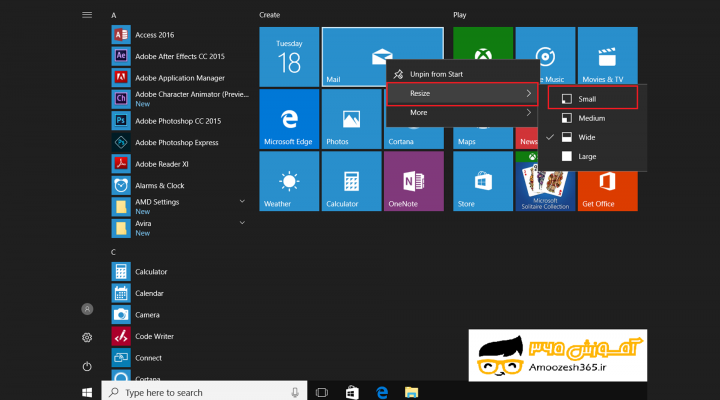Open the Weather tile

[x=289, y=181]
